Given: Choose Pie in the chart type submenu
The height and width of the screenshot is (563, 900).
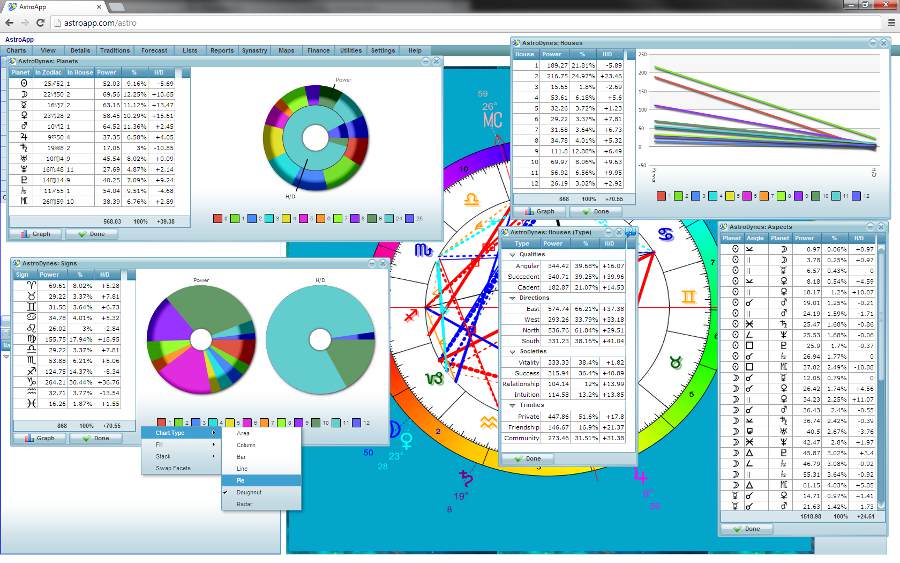Looking at the screenshot, I should click(240, 480).
